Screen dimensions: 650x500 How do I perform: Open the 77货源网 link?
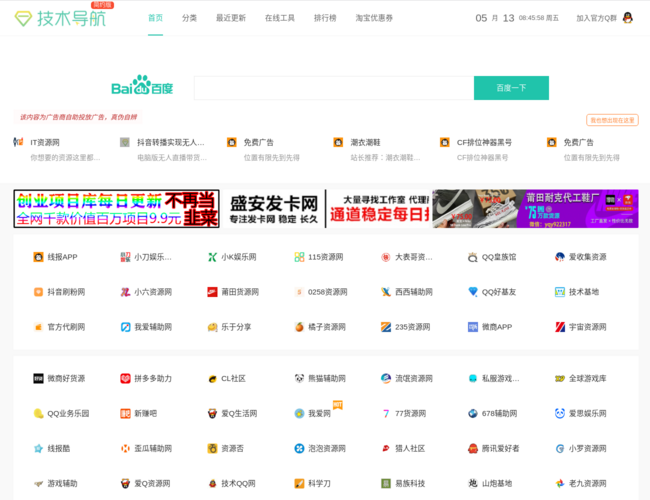point(410,413)
